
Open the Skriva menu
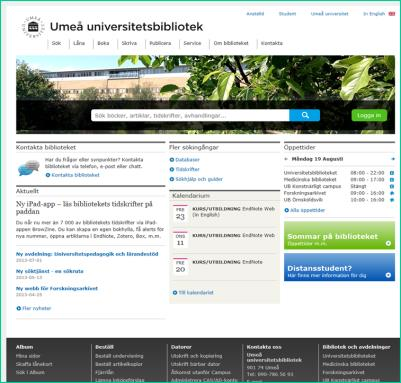(x=129, y=43)
